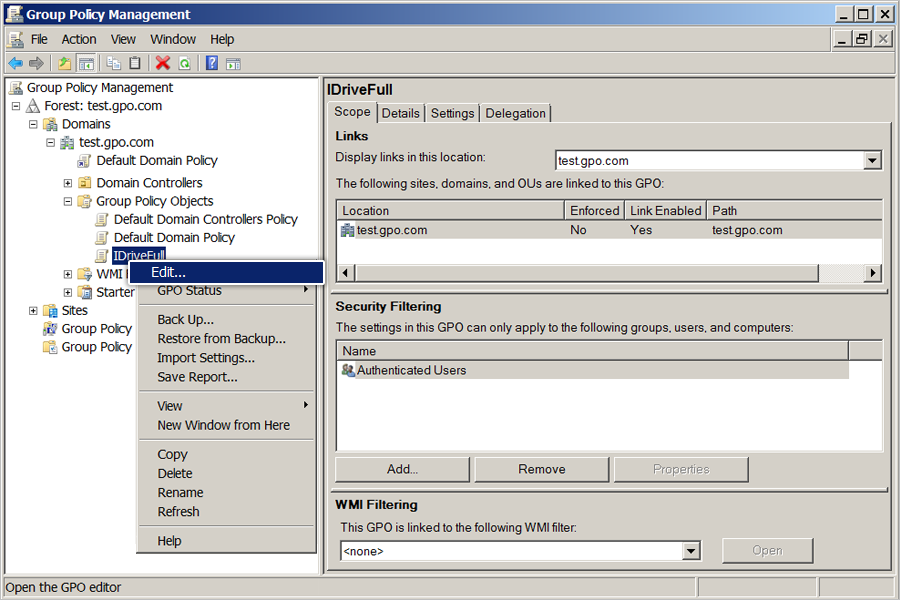
Task: Switch to the Delegation tab
Action: 515,113
